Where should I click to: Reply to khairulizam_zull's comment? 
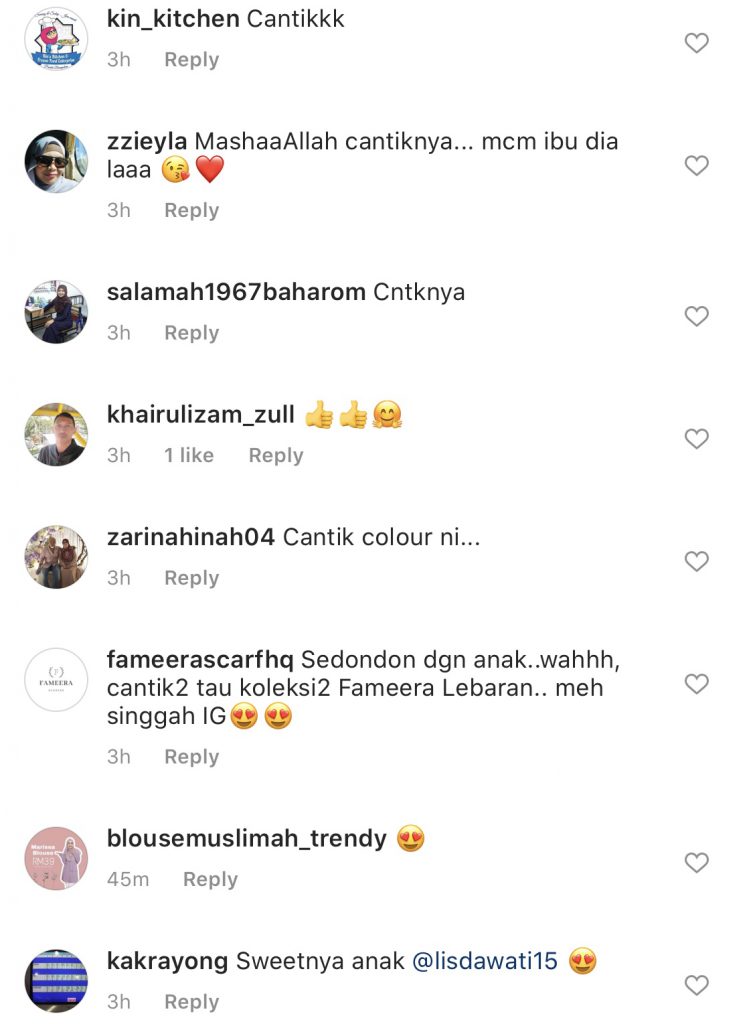[x=276, y=455]
